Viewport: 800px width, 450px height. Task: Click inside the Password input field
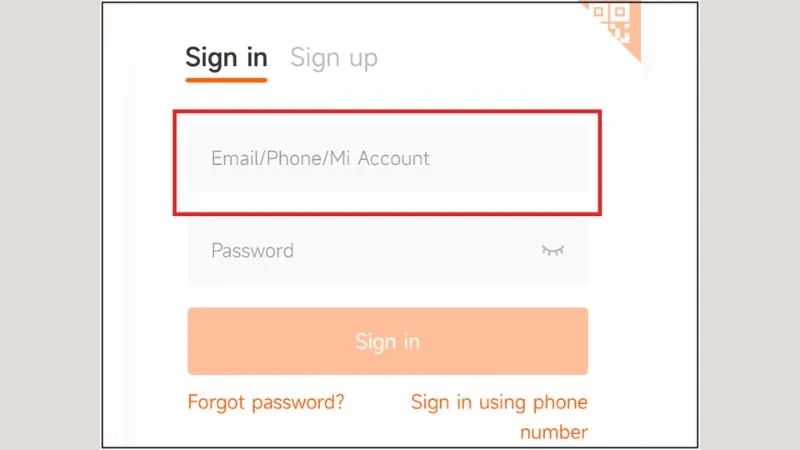click(x=388, y=251)
